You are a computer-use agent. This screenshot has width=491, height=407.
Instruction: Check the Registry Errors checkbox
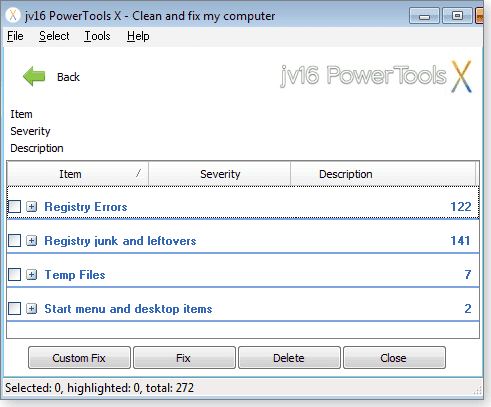14,207
